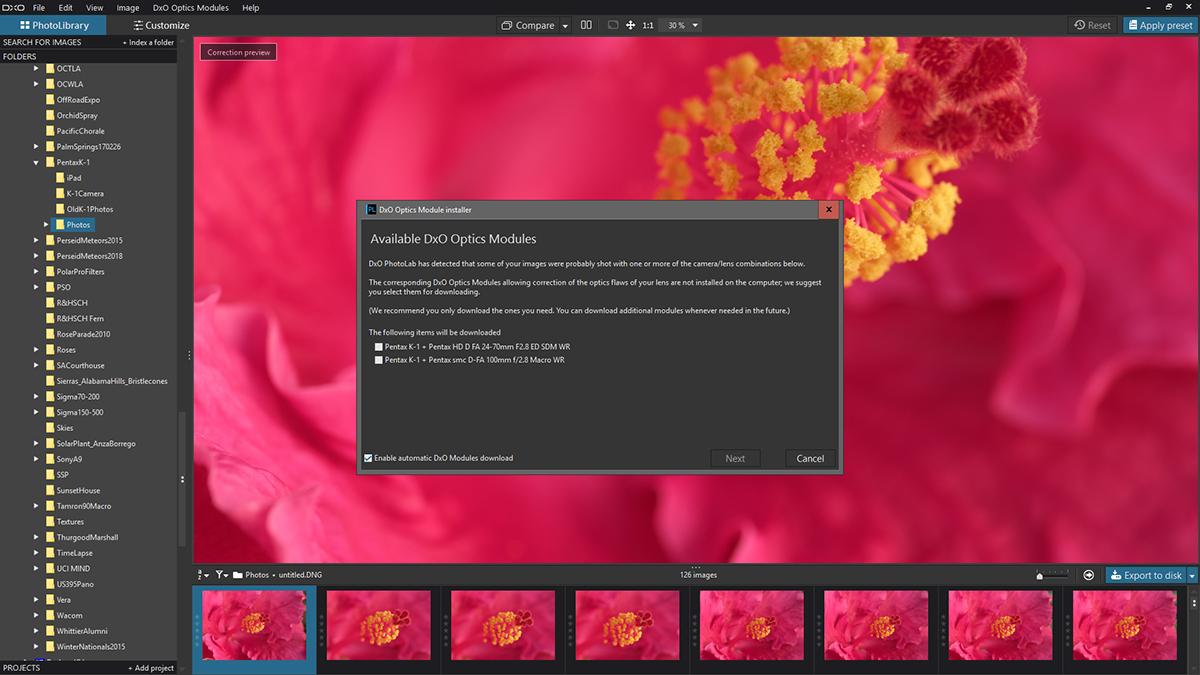The image size is (1200, 675).
Task: Open the sort order icon in filmstrip bar
Action: (x=203, y=575)
